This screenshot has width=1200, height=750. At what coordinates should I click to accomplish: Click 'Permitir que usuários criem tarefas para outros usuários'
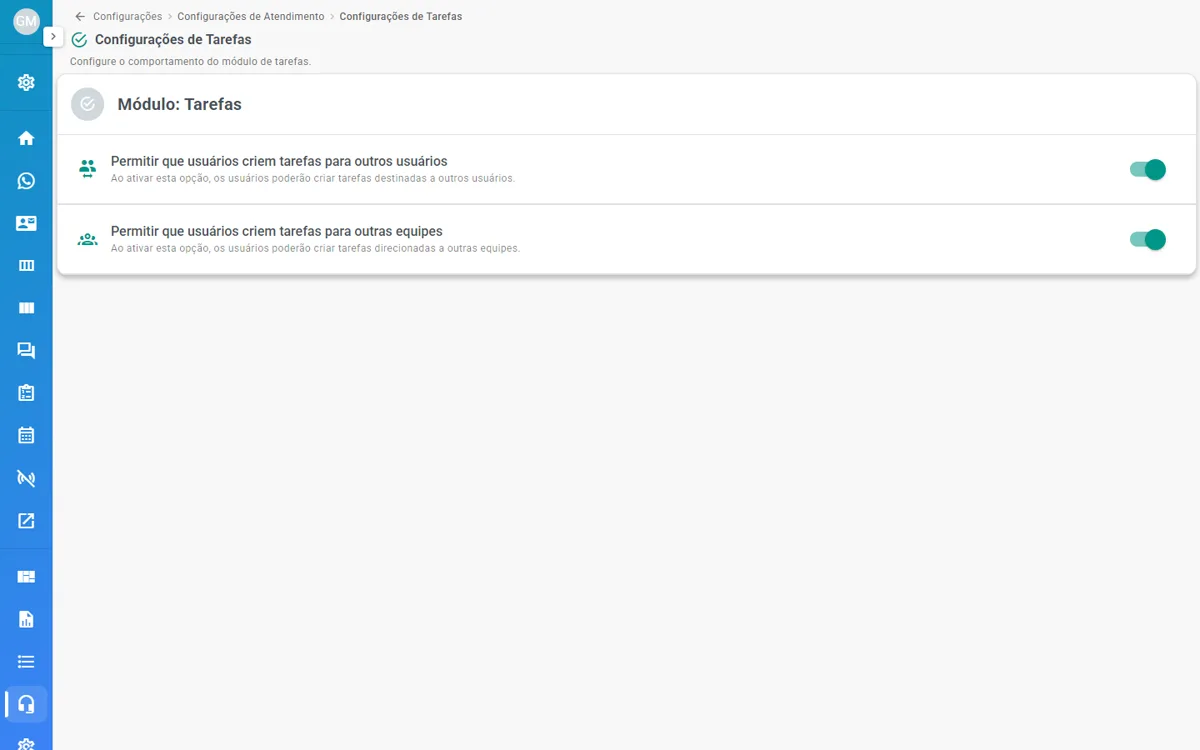[x=279, y=161]
